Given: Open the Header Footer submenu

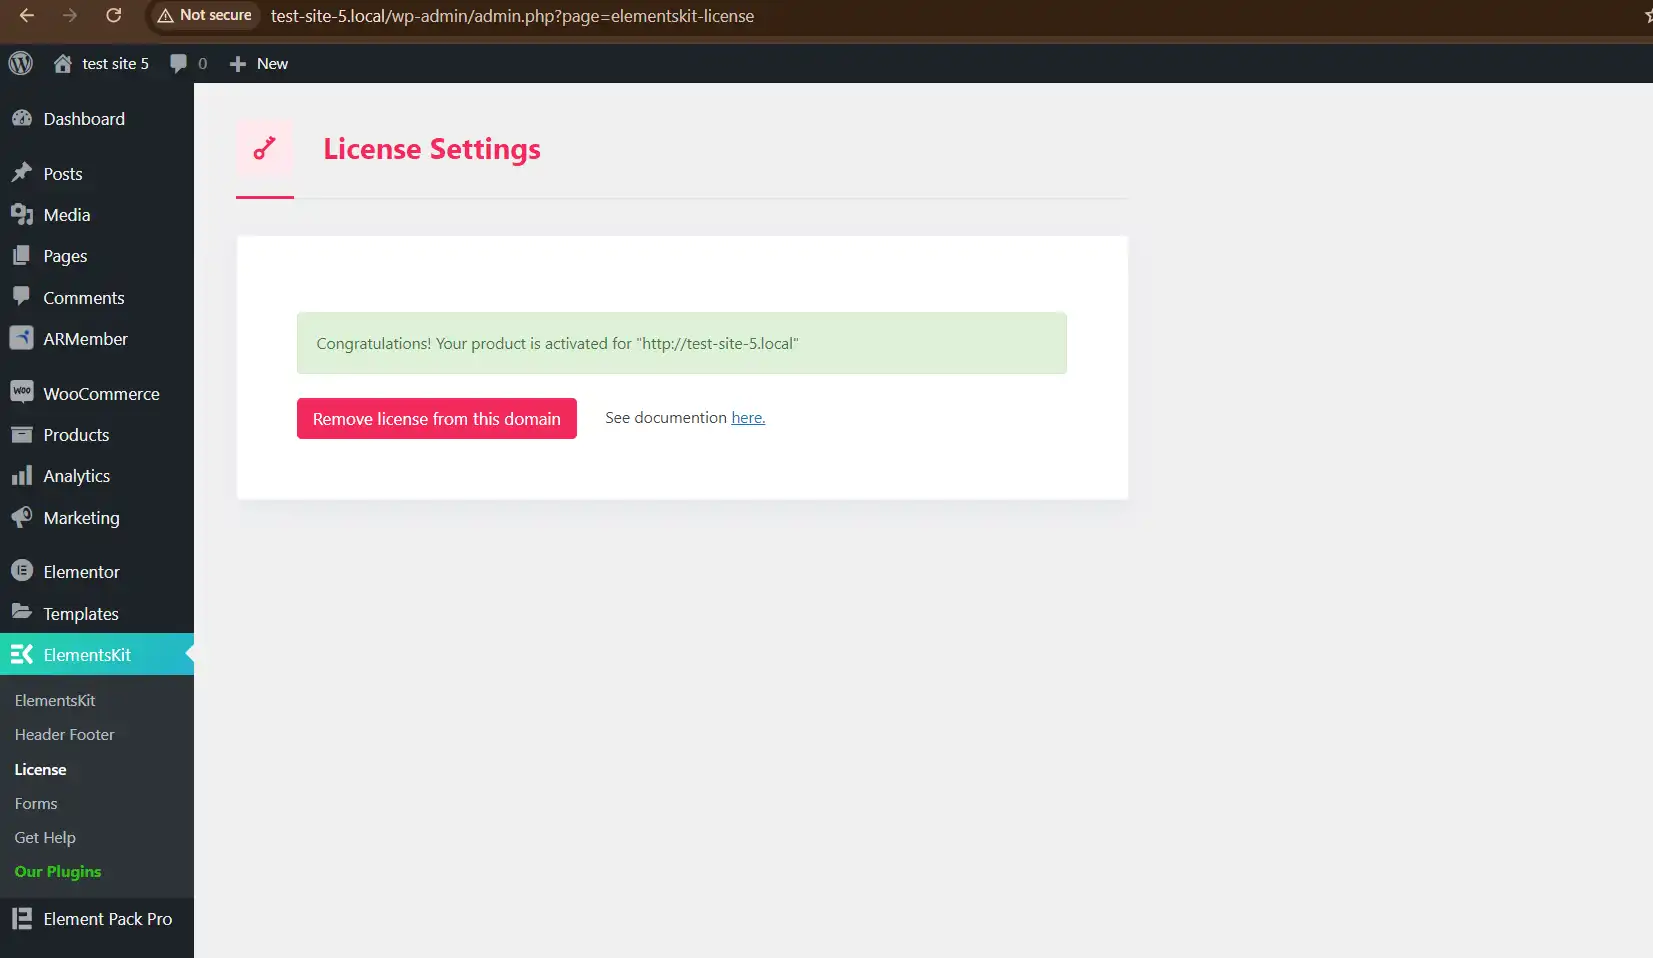Looking at the screenshot, I should (64, 735).
